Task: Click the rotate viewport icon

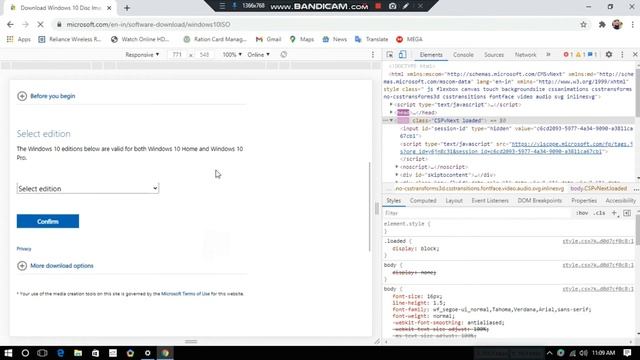Action: pos(284,54)
